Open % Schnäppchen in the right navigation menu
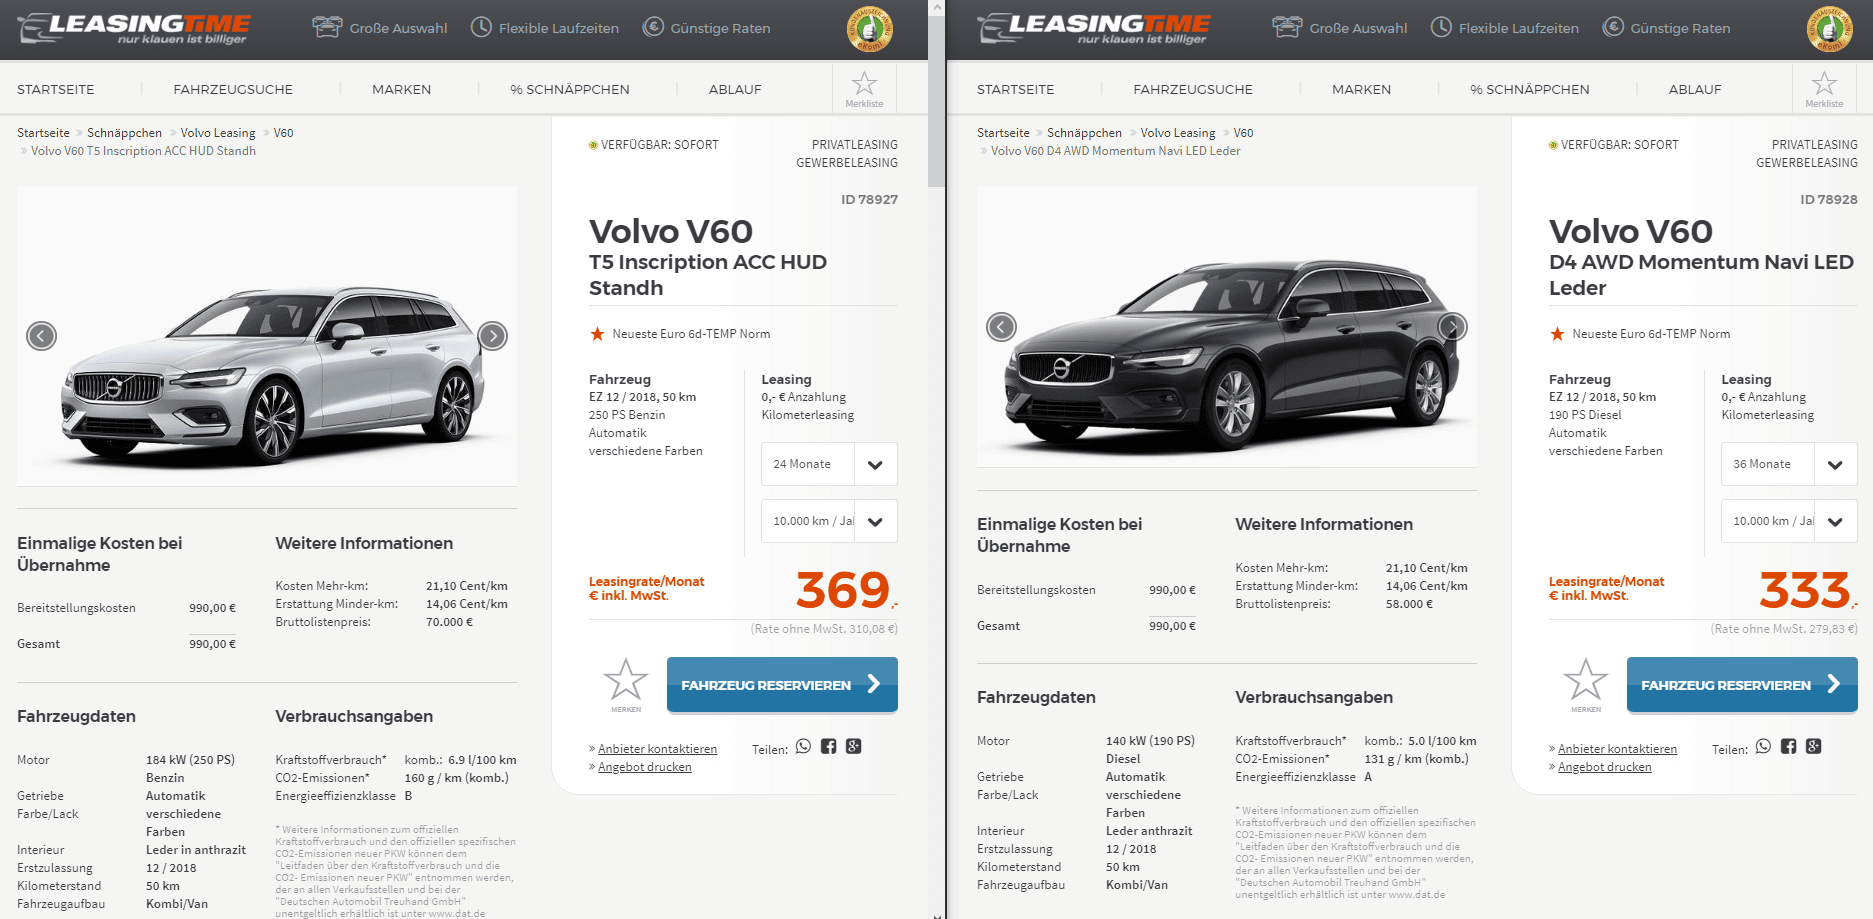1873x919 pixels. [1529, 89]
